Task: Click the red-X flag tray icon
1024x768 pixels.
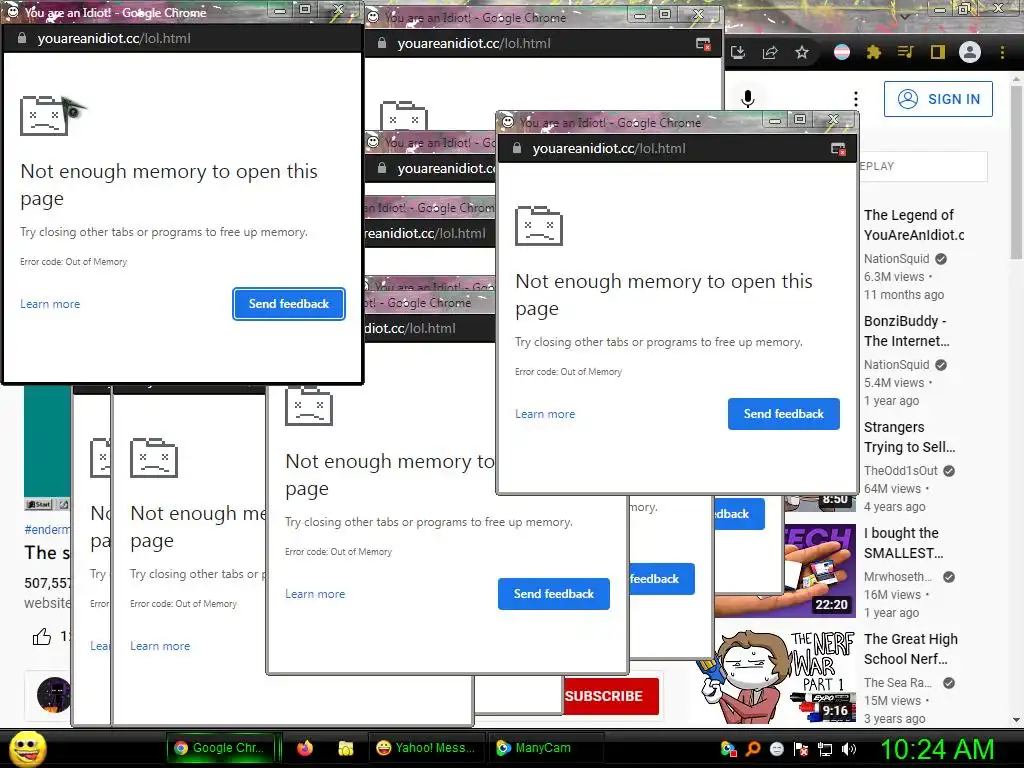Action: point(801,749)
